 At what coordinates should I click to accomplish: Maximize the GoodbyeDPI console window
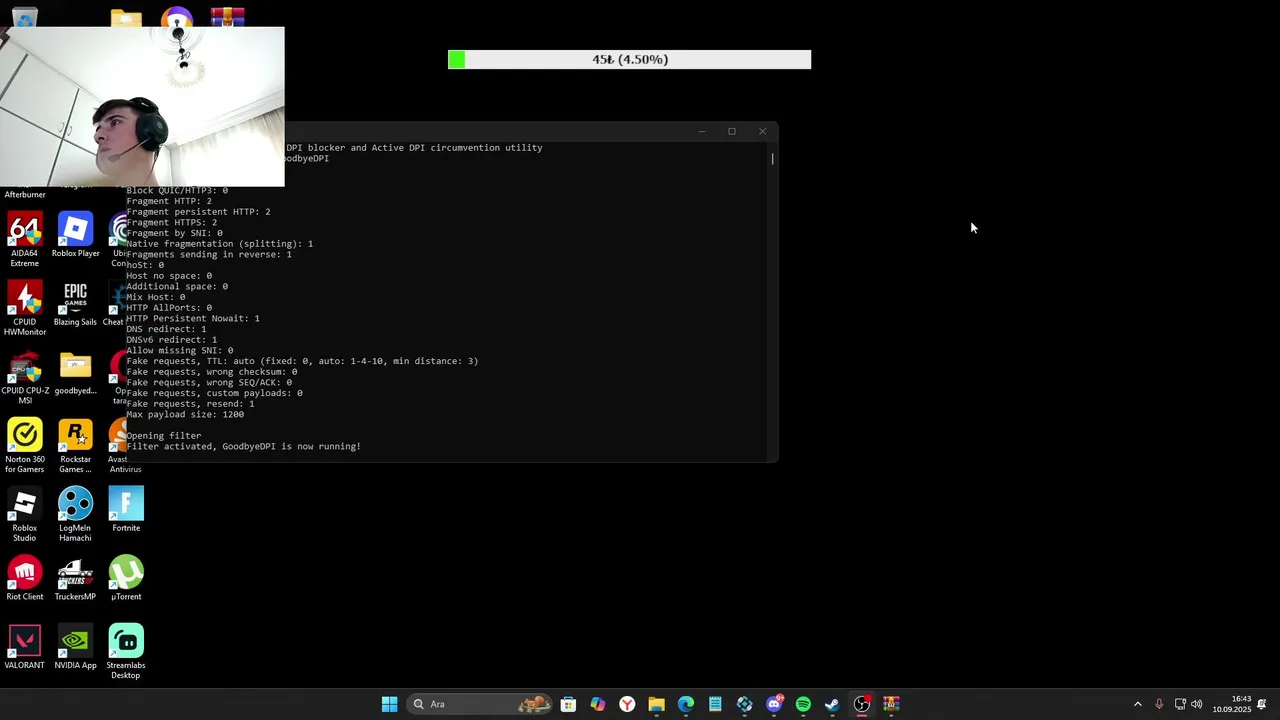732,131
